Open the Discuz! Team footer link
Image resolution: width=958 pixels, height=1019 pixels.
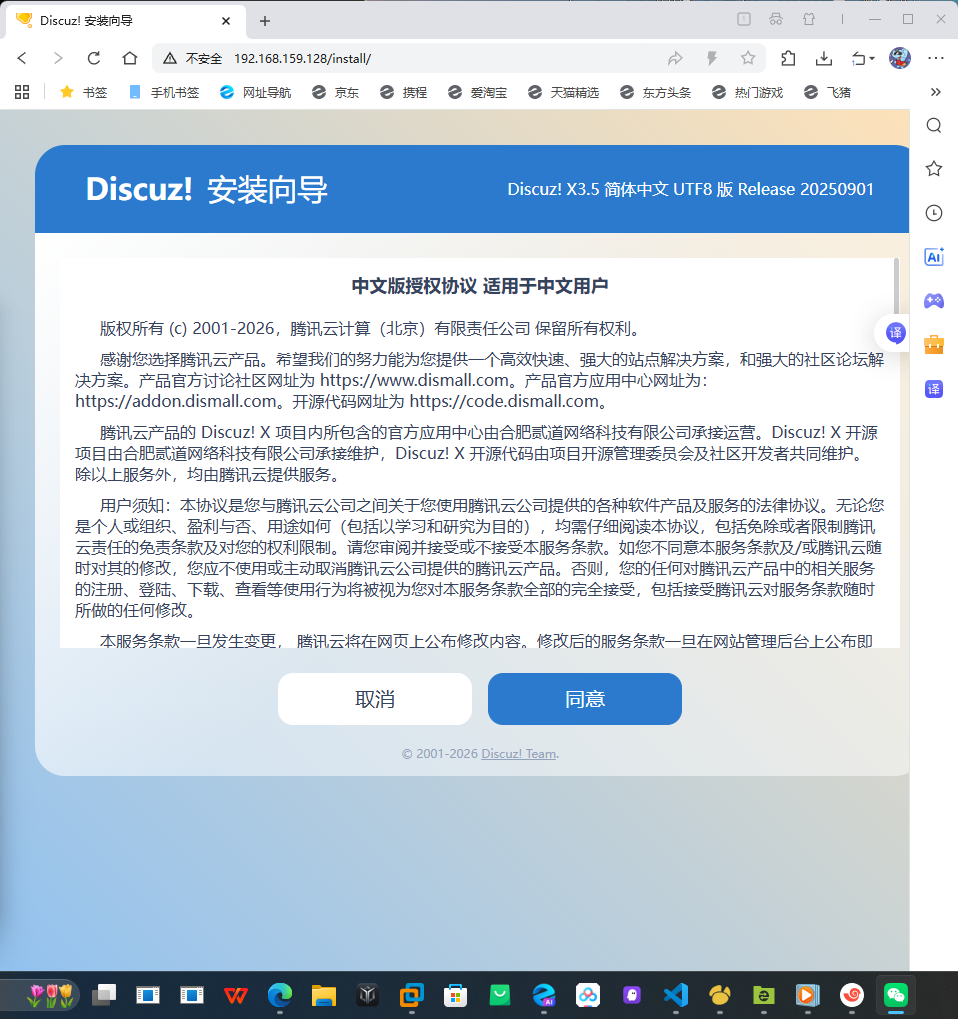[519, 754]
